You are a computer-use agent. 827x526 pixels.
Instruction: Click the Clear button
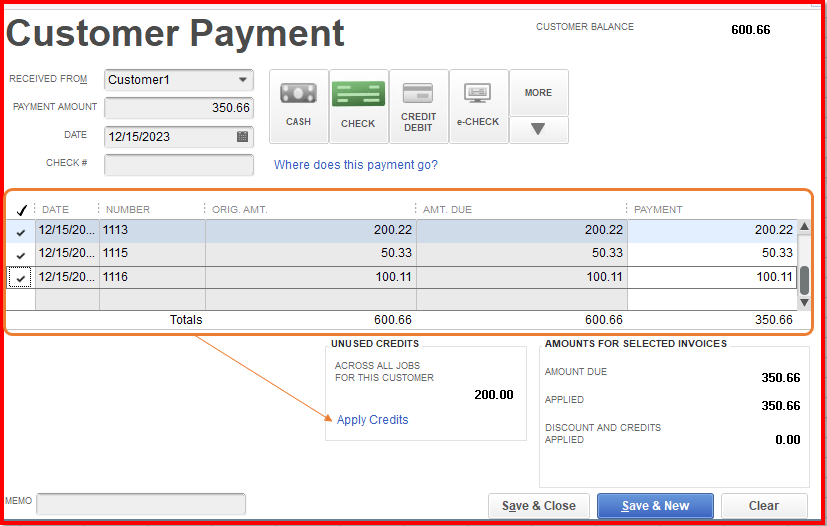pyautogui.click(x=764, y=505)
